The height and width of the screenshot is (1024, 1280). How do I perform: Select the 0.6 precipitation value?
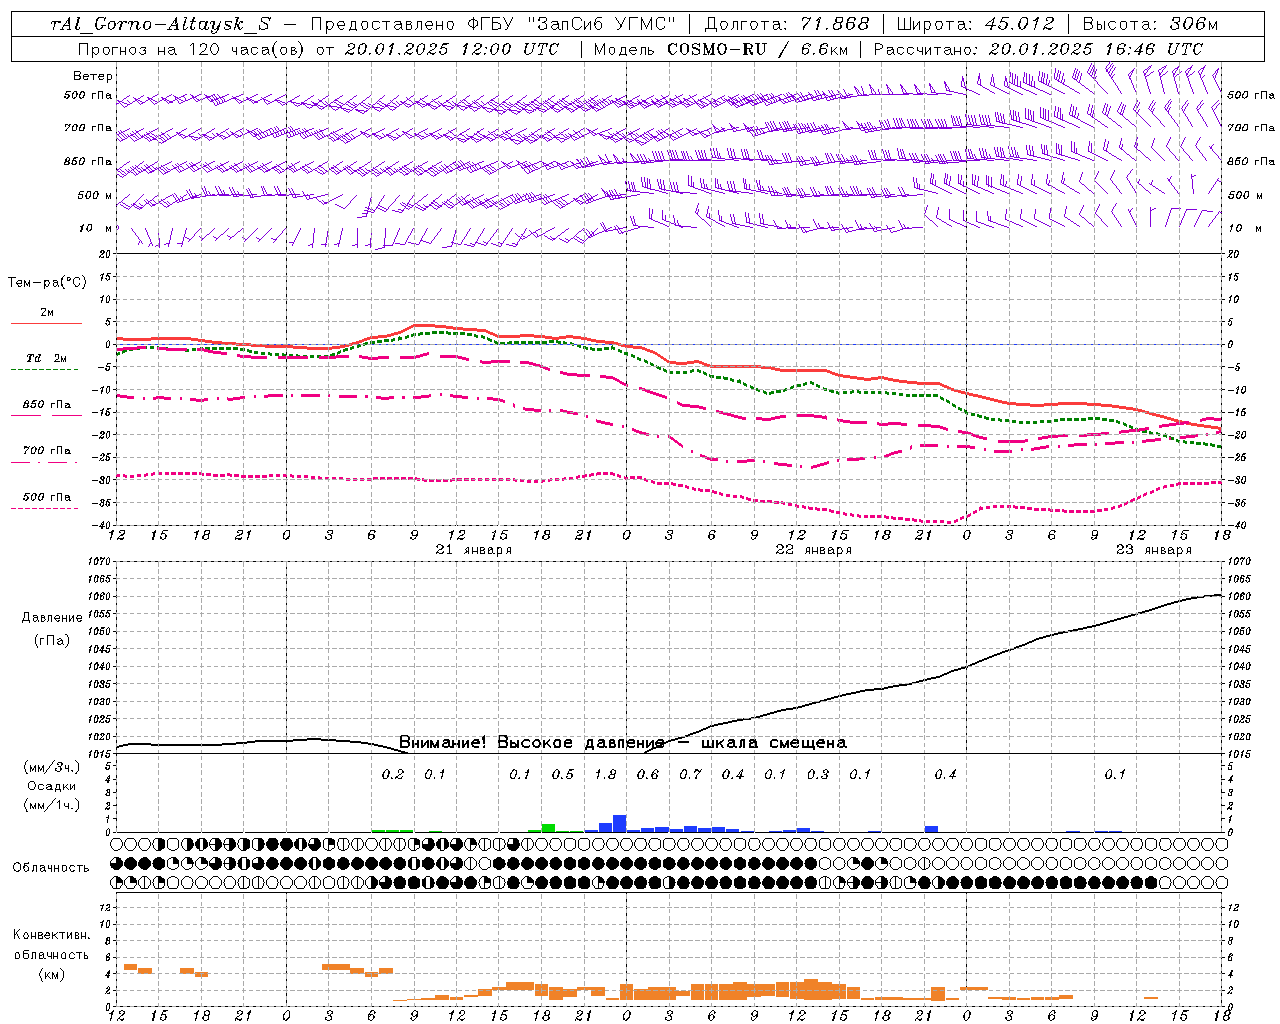648,775
